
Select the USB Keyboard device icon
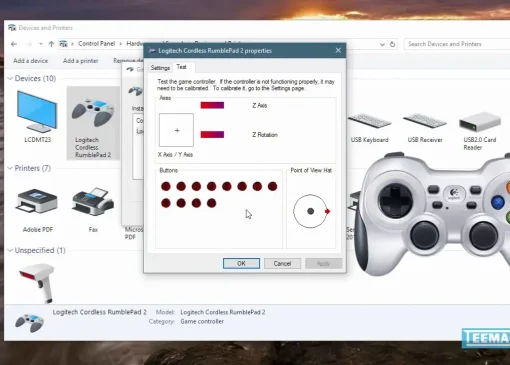click(x=369, y=121)
